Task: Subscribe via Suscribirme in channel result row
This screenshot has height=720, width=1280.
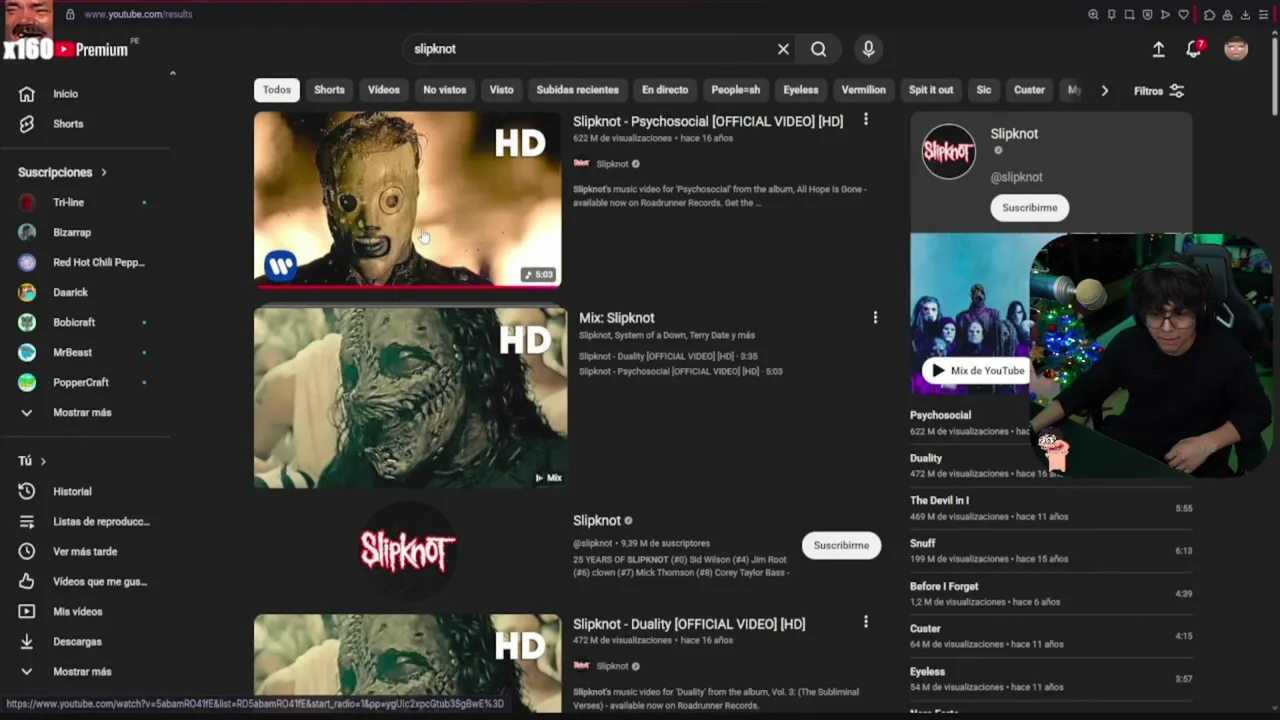Action: [841, 545]
